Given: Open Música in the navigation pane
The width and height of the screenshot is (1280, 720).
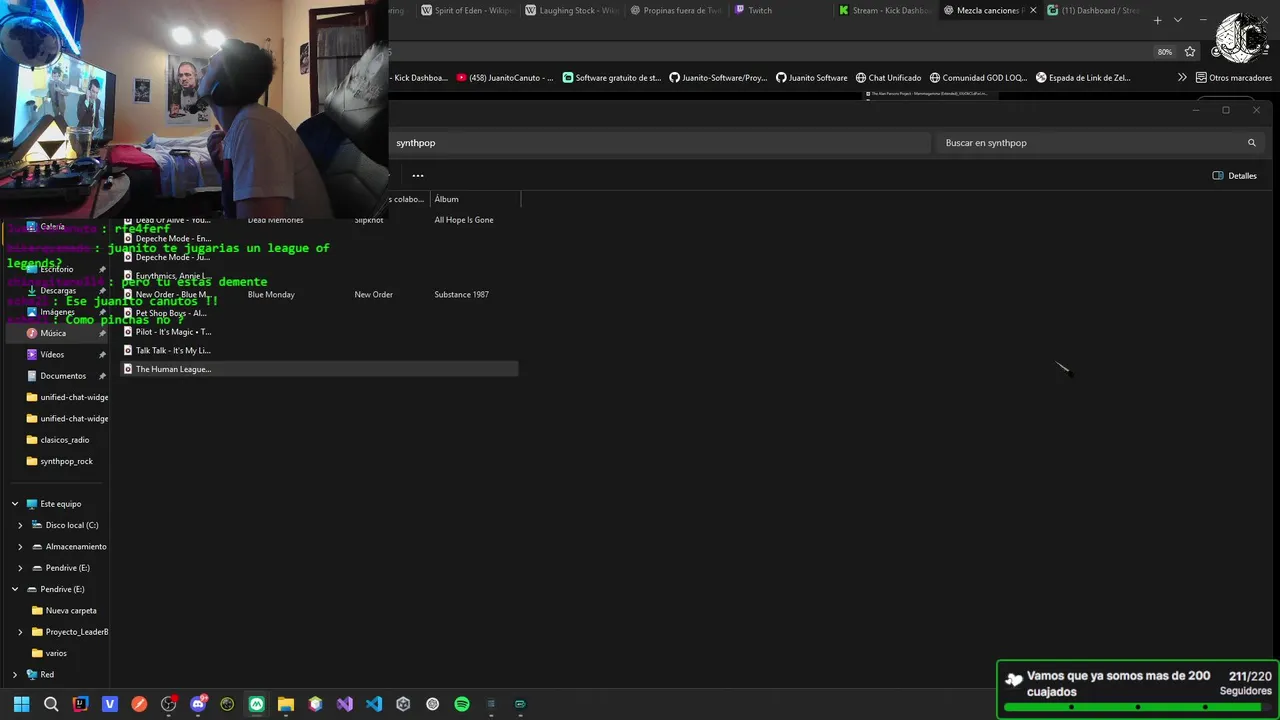Looking at the screenshot, I should point(53,333).
